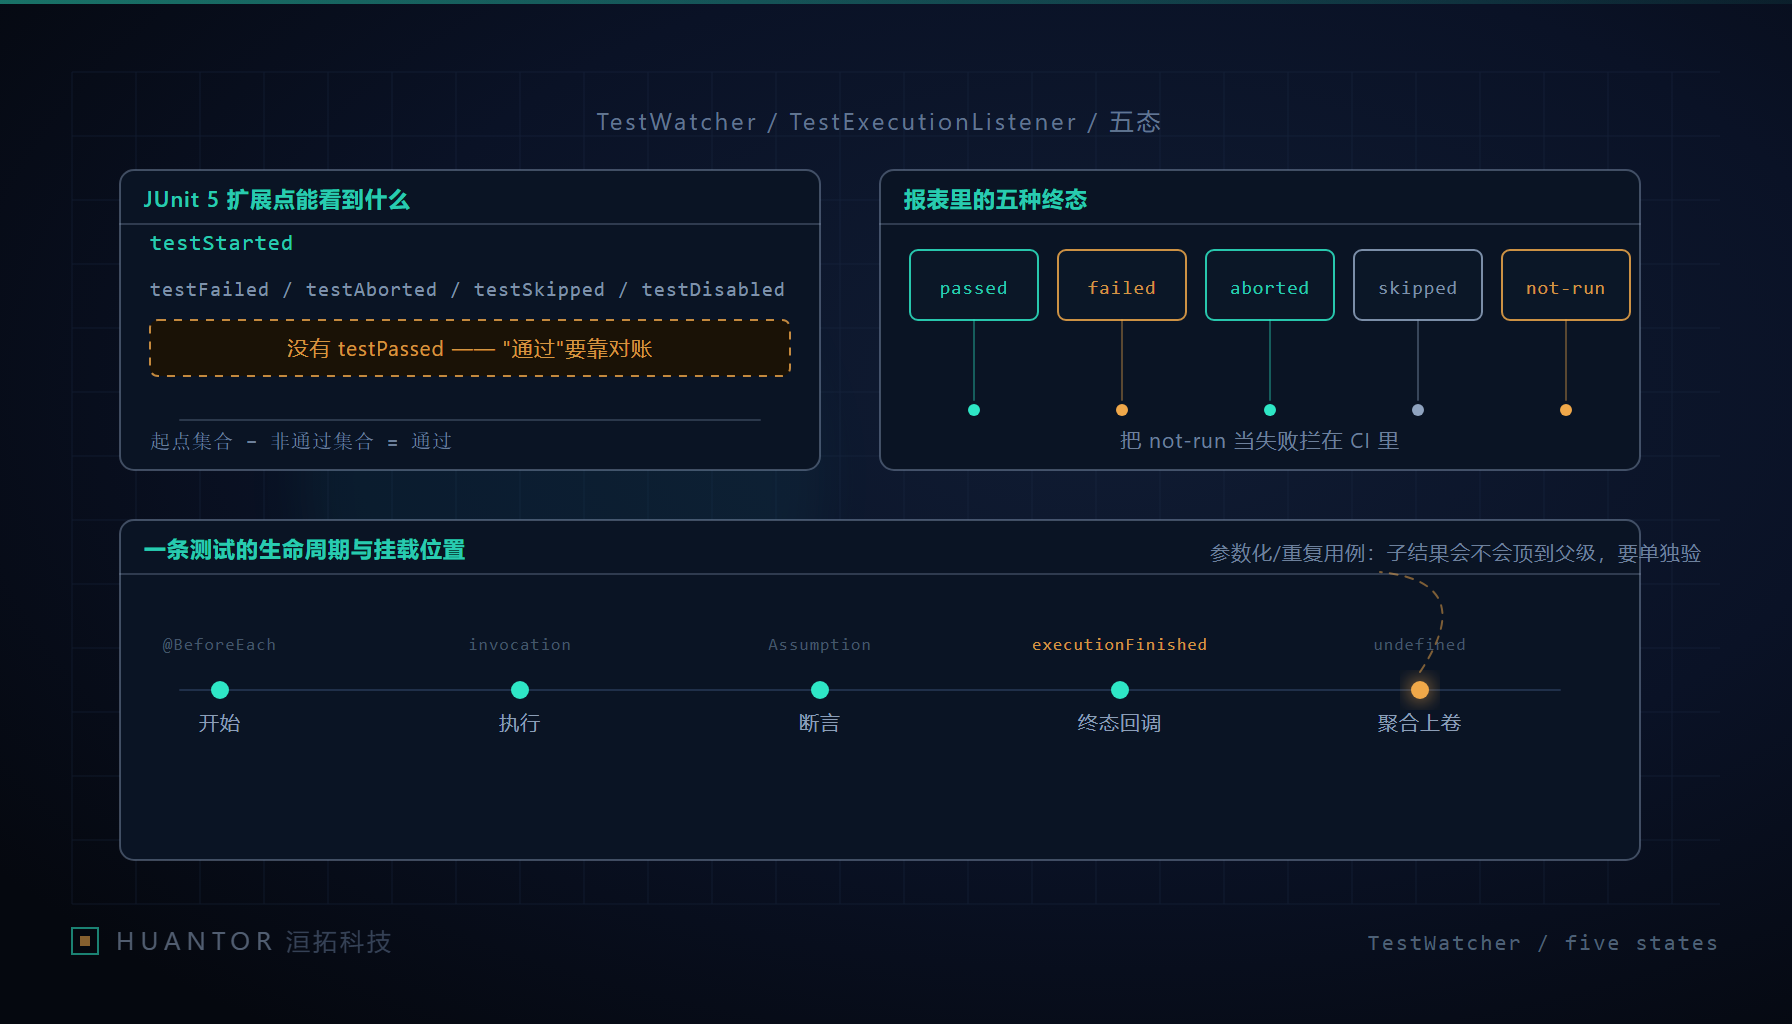Select the 开始 timeline node

[220, 690]
